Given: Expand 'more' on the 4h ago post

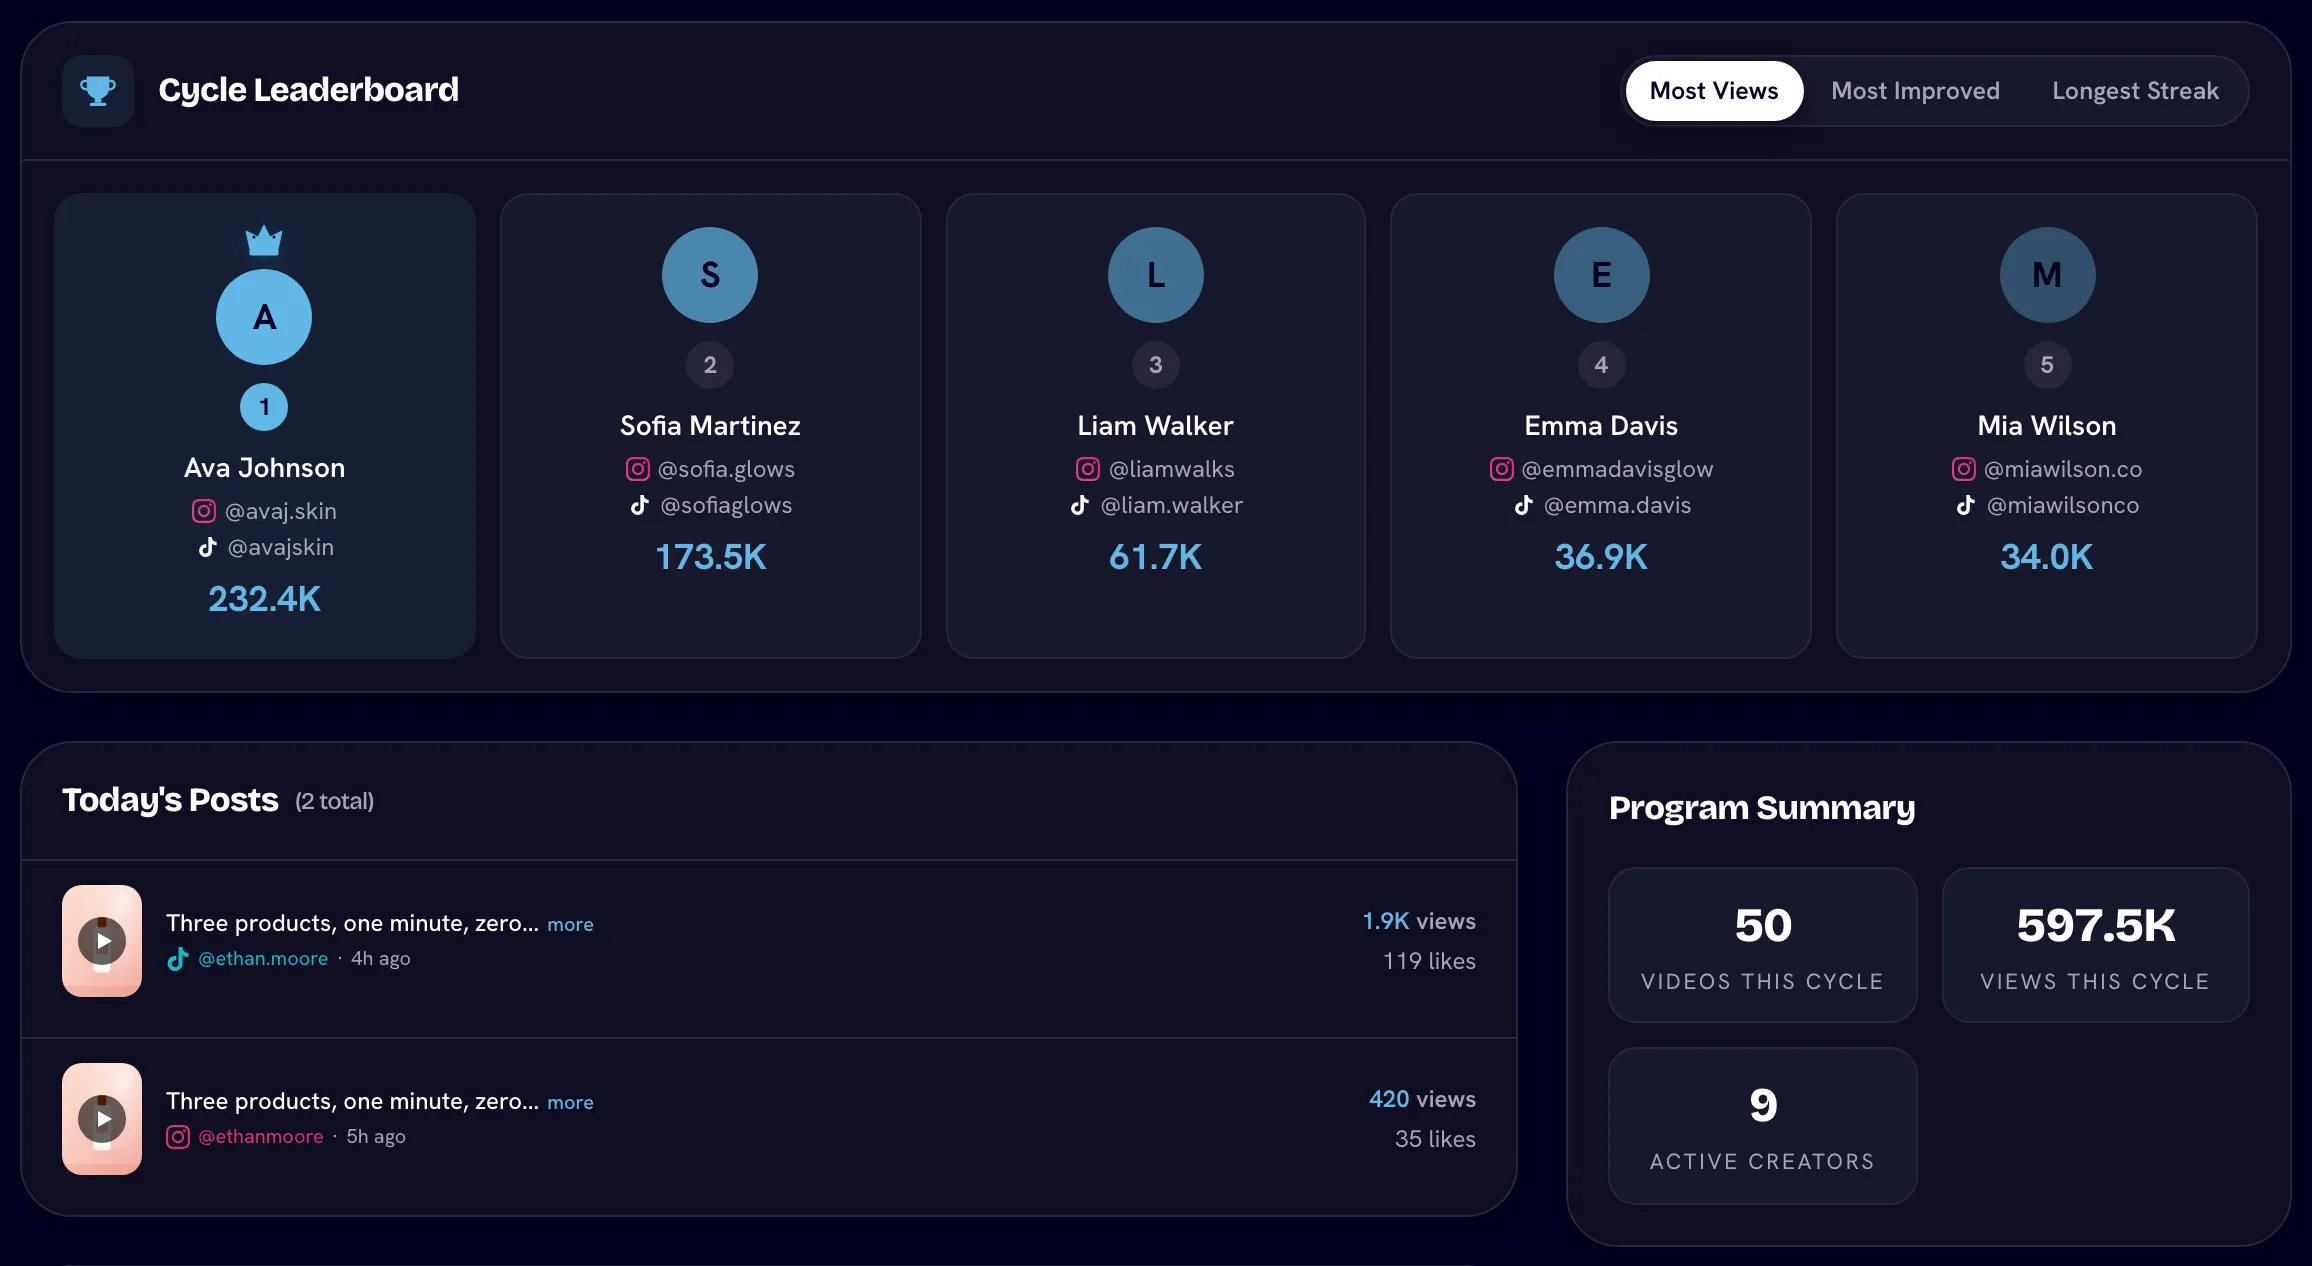Looking at the screenshot, I should [570, 924].
